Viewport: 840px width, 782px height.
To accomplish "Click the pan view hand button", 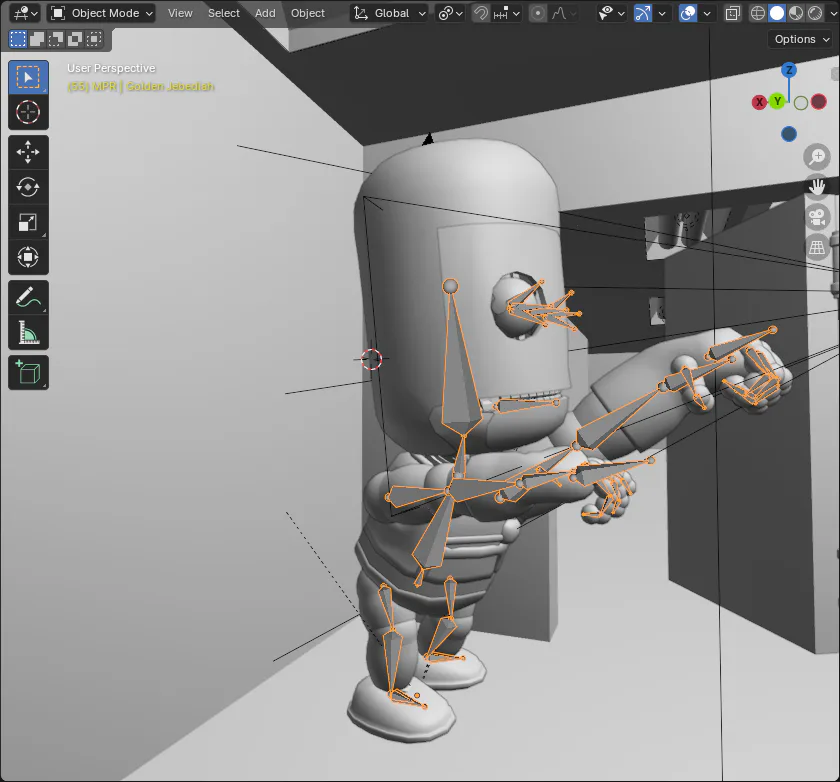I will tap(817, 187).
